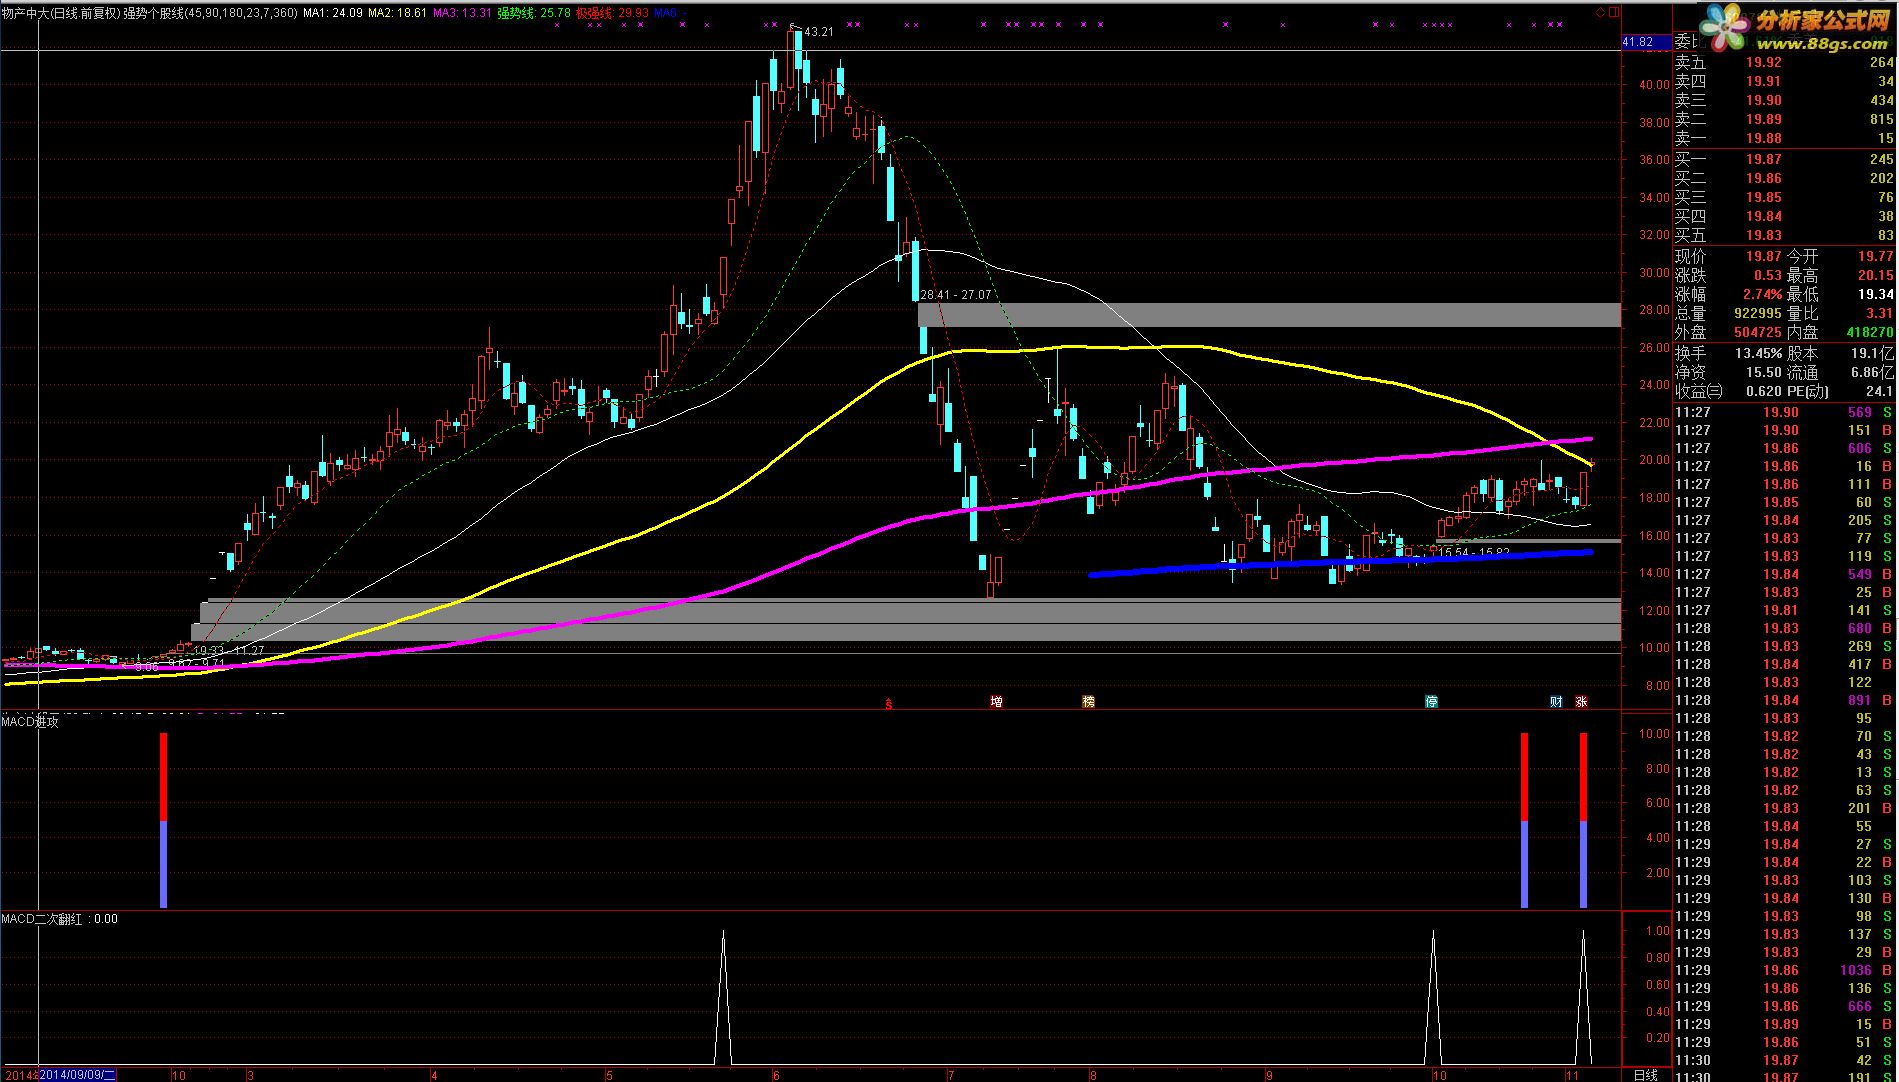Click the 15.54 - 15.82 gap label
This screenshot has height=1082, width=1899.
1473,552
